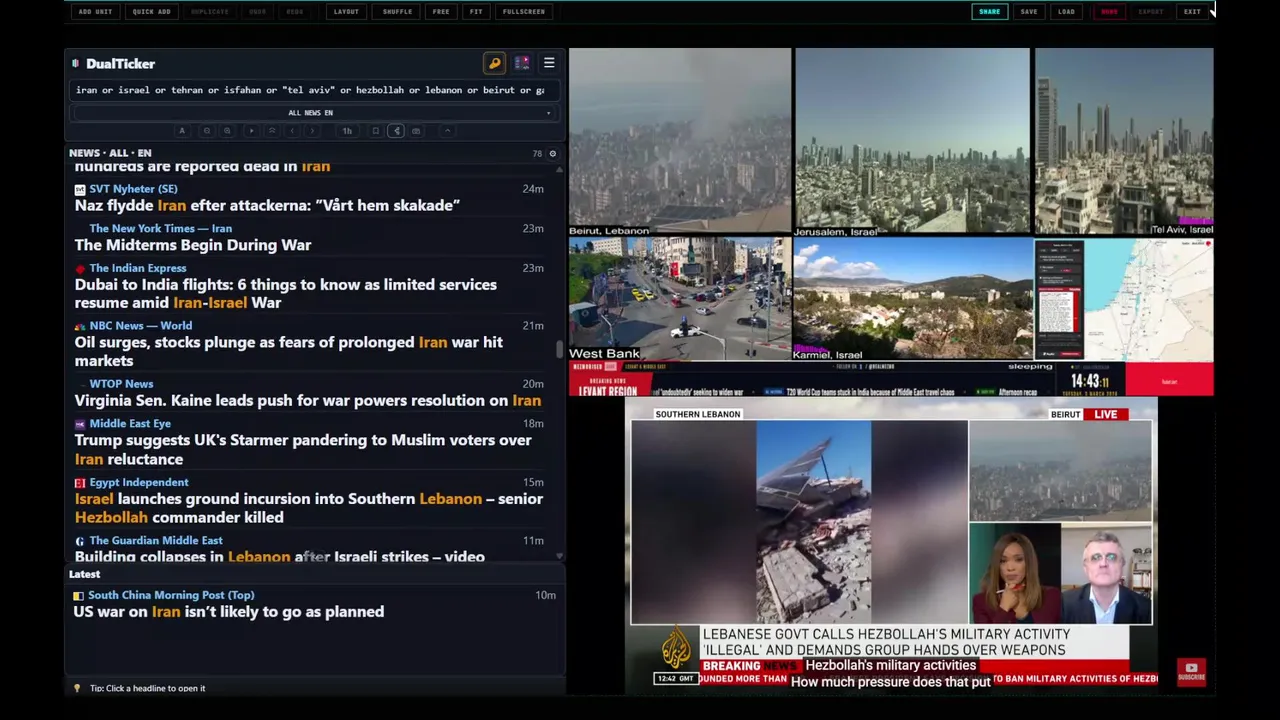
Task: Toggle the highlighted branch icon in ticker toolbar
Action: pos(396,131)
